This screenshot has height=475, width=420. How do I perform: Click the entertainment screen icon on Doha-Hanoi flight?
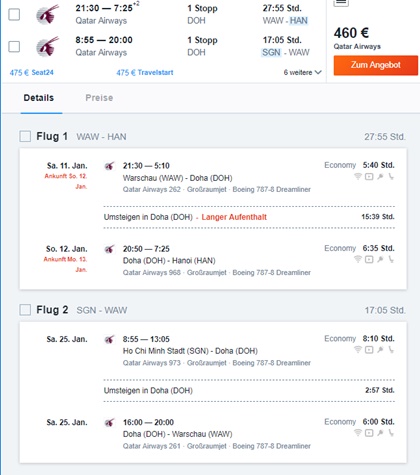click(x=369, y=259)
